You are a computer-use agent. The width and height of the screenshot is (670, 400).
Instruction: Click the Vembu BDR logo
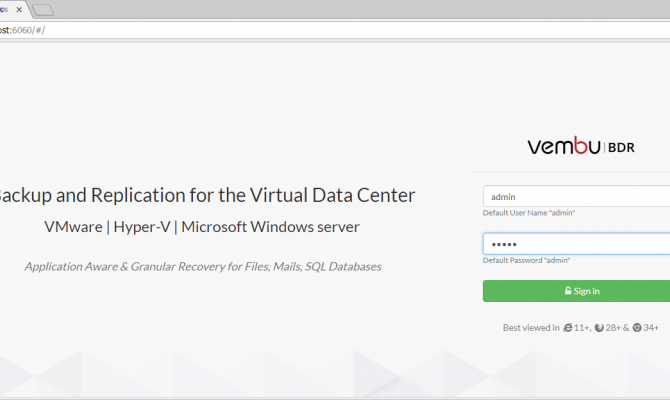pyautogui.click(x=580, y=147)
